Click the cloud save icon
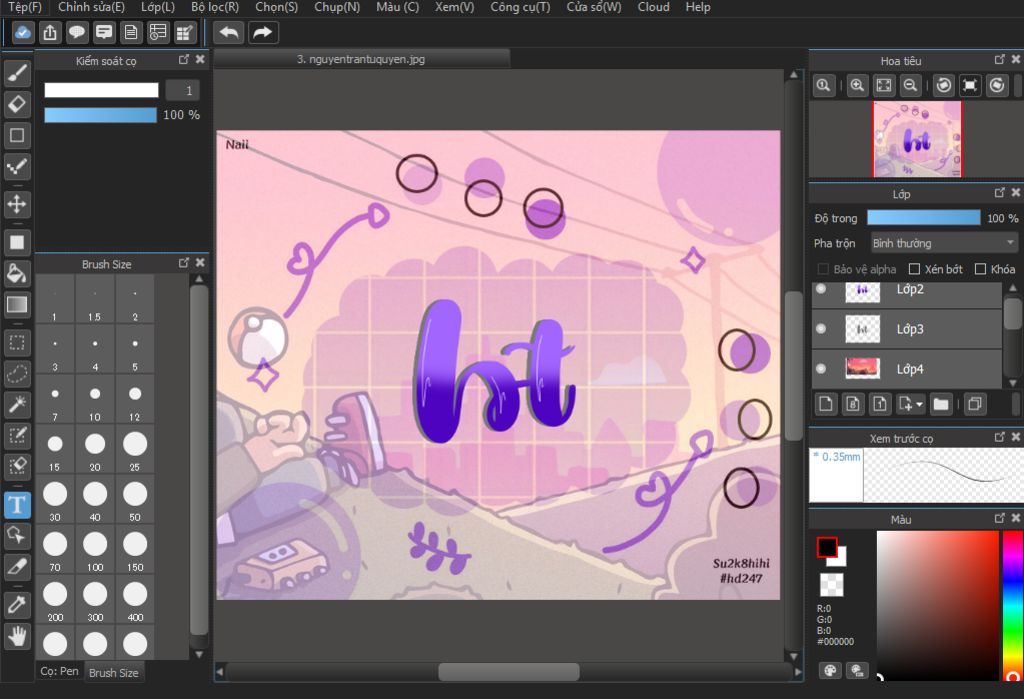 pos(23,32)
